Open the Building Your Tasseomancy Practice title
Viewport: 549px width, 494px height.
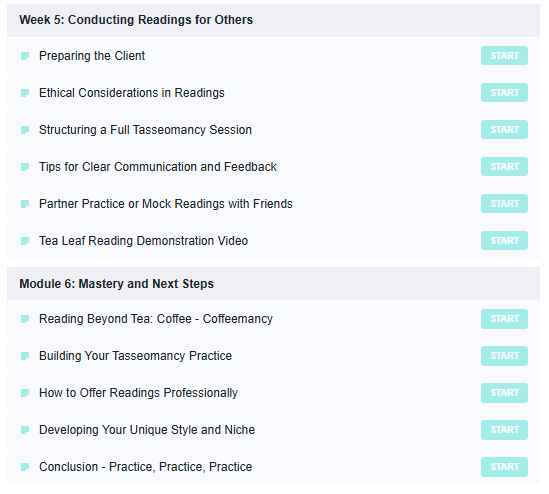point(135,356)
